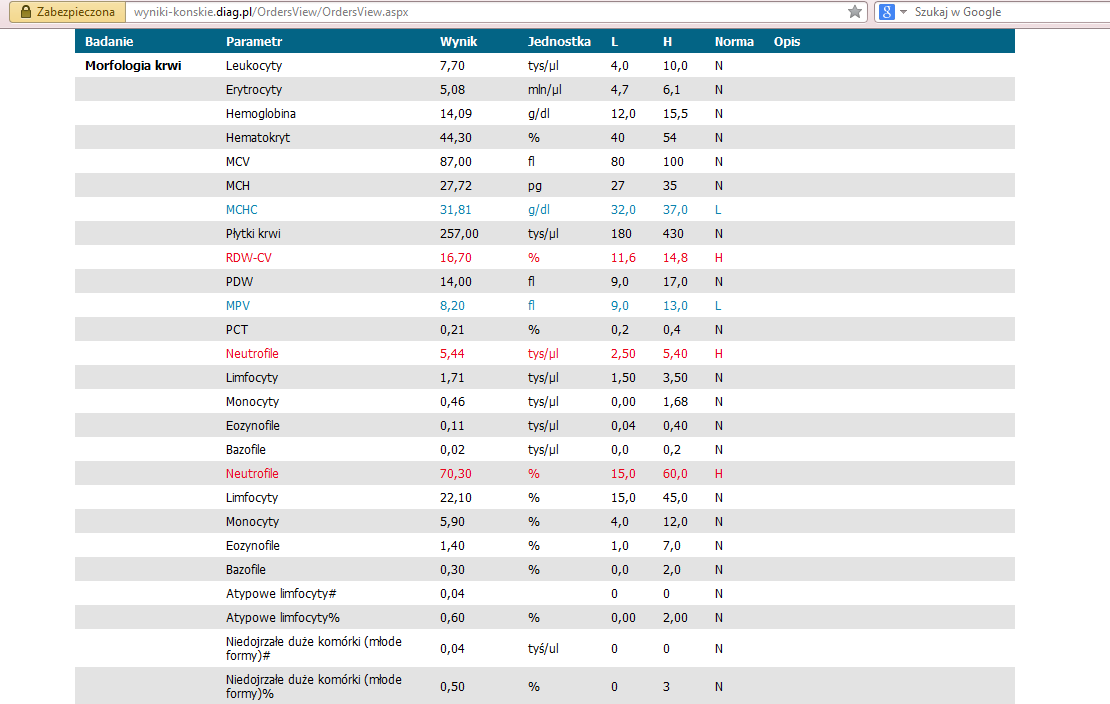Select the Leukocyty parameter
Viewport: 1110px width, 704px height.
pyautogui.click(x=254, y=66)
